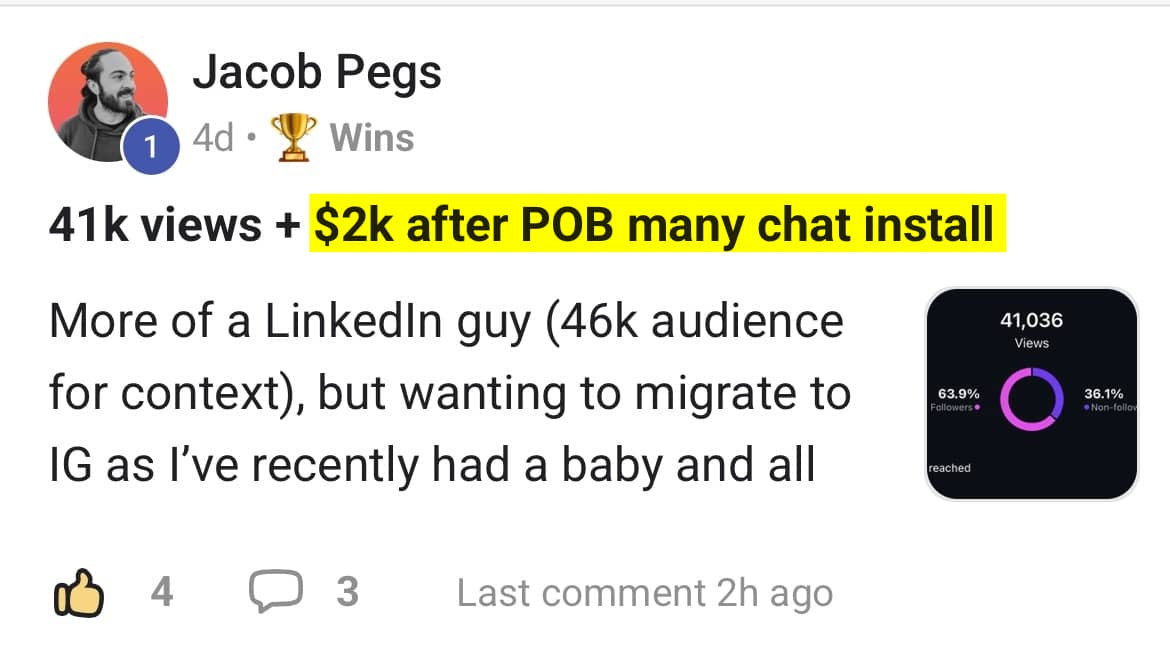The height and width of the screenshot is (665, 1170).
Task: Click the 63.9% Followers stat
Action: point(957,399)
